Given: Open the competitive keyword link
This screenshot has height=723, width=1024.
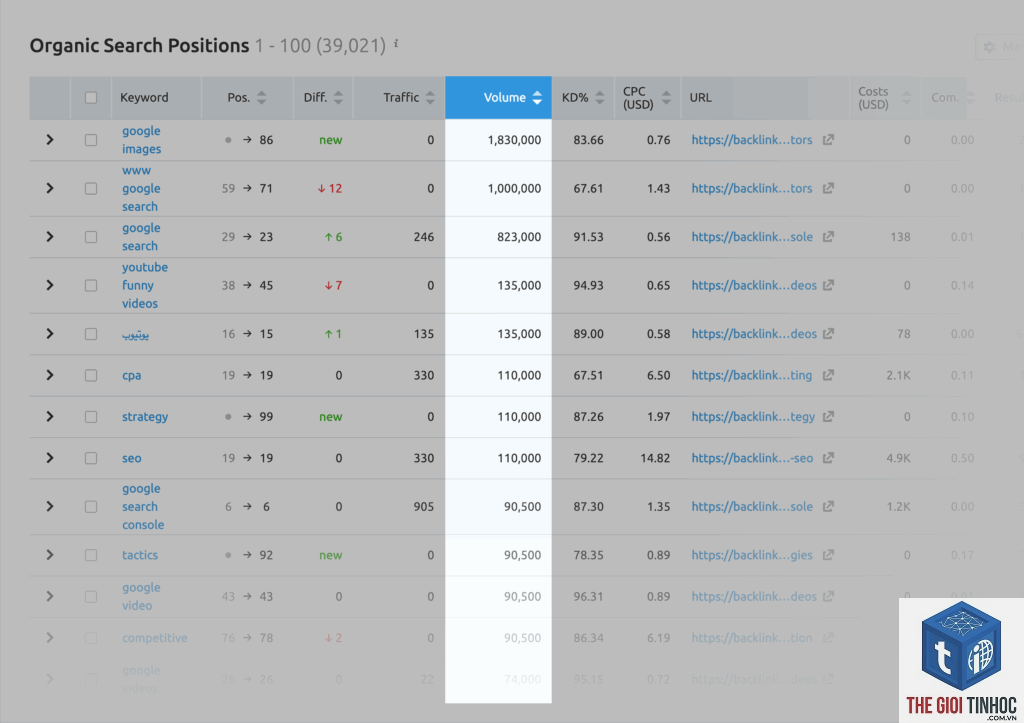Looking at the screenshot, I should pyautogui.click(x=154, y=637).
